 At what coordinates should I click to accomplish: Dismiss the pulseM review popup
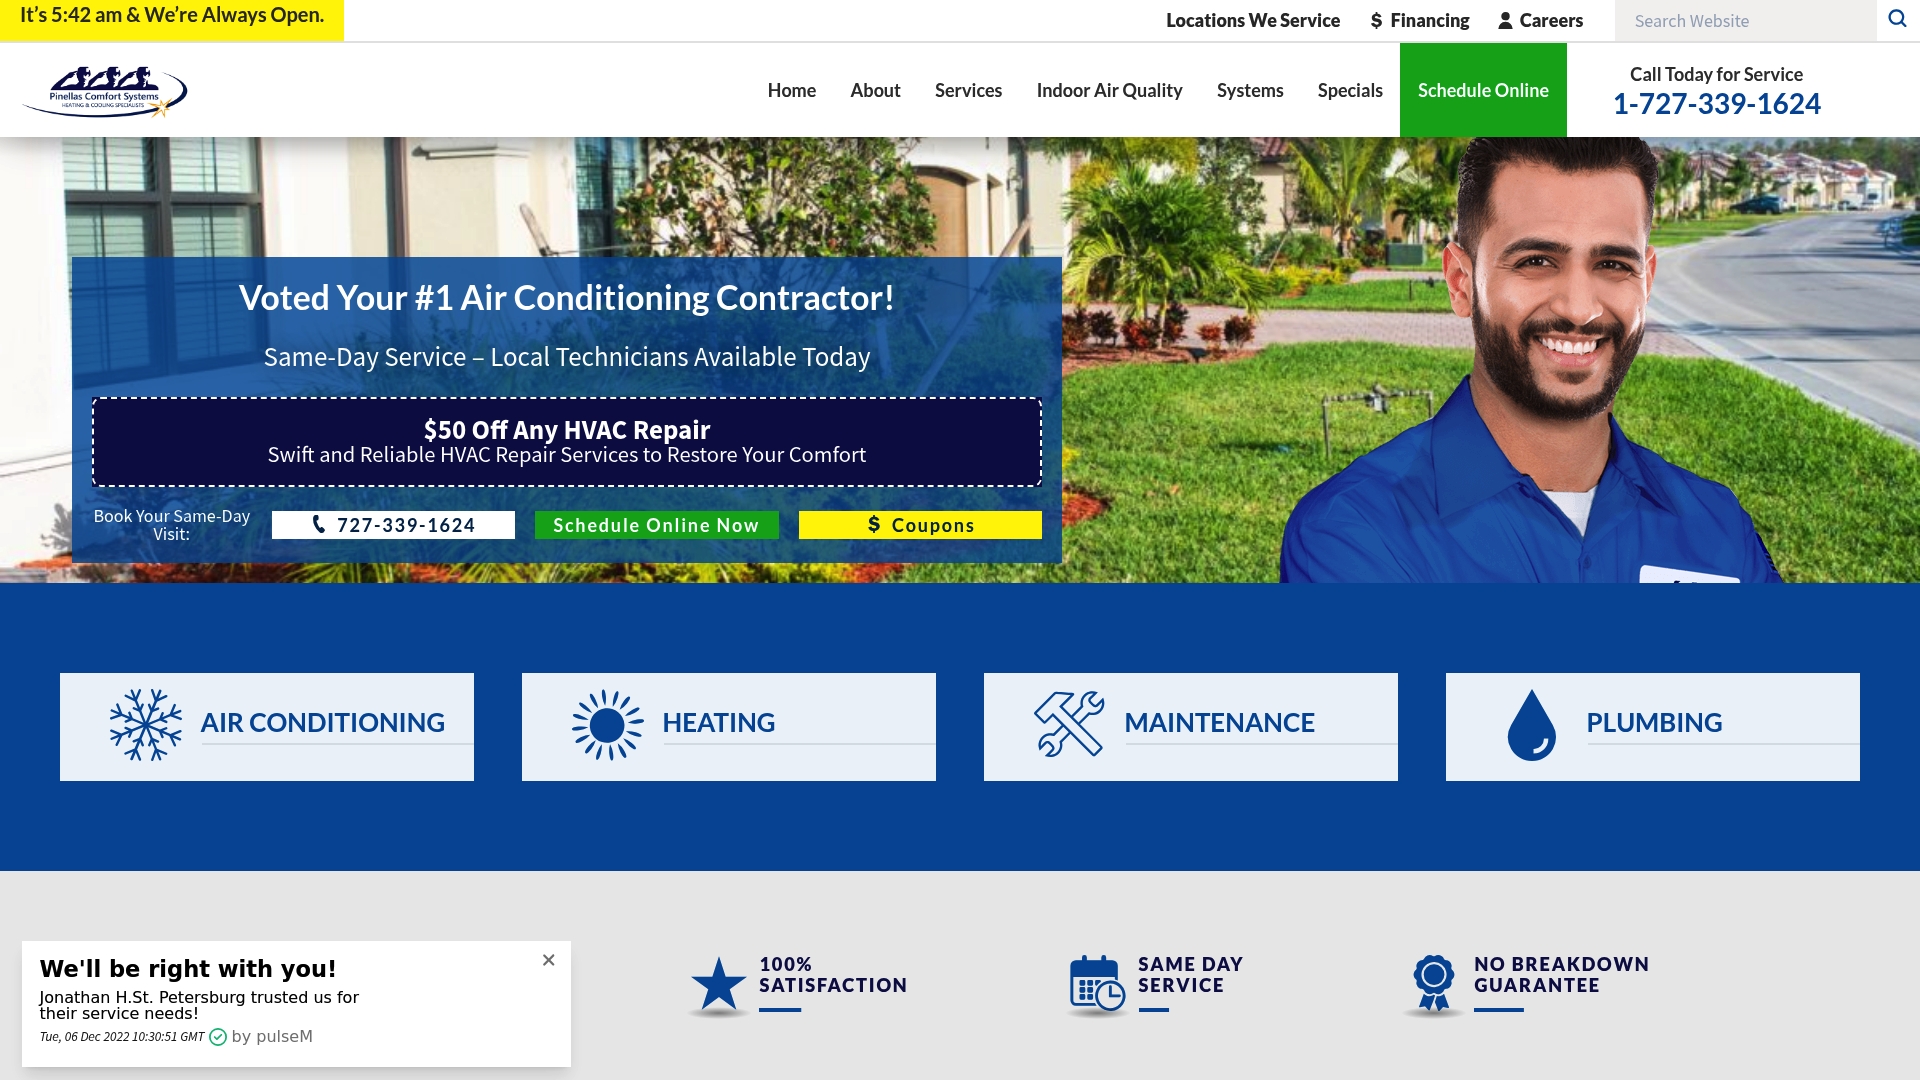coord(549,959)
